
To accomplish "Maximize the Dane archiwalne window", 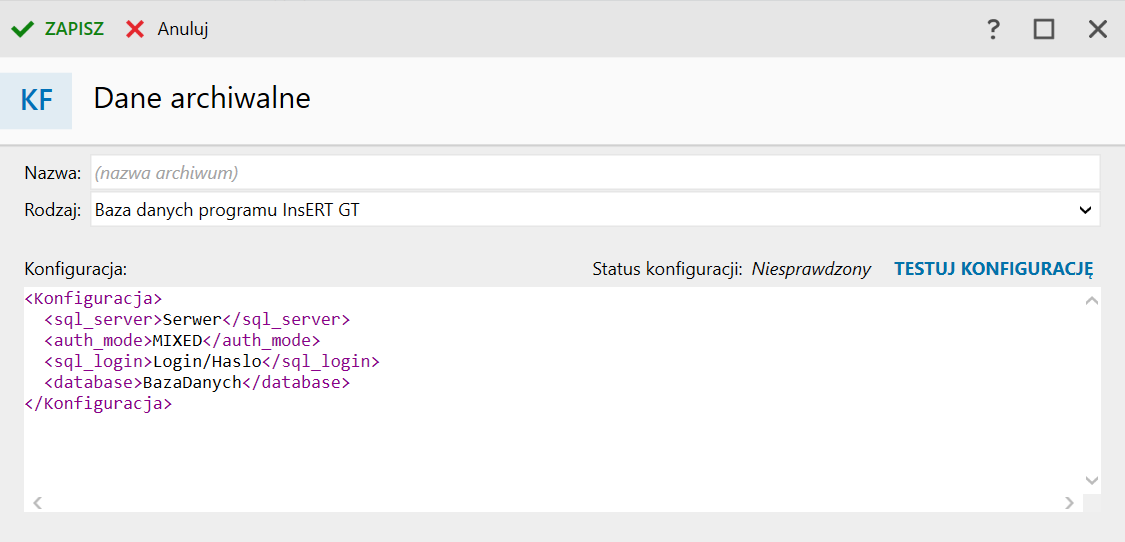I will tap(1044, 29).
